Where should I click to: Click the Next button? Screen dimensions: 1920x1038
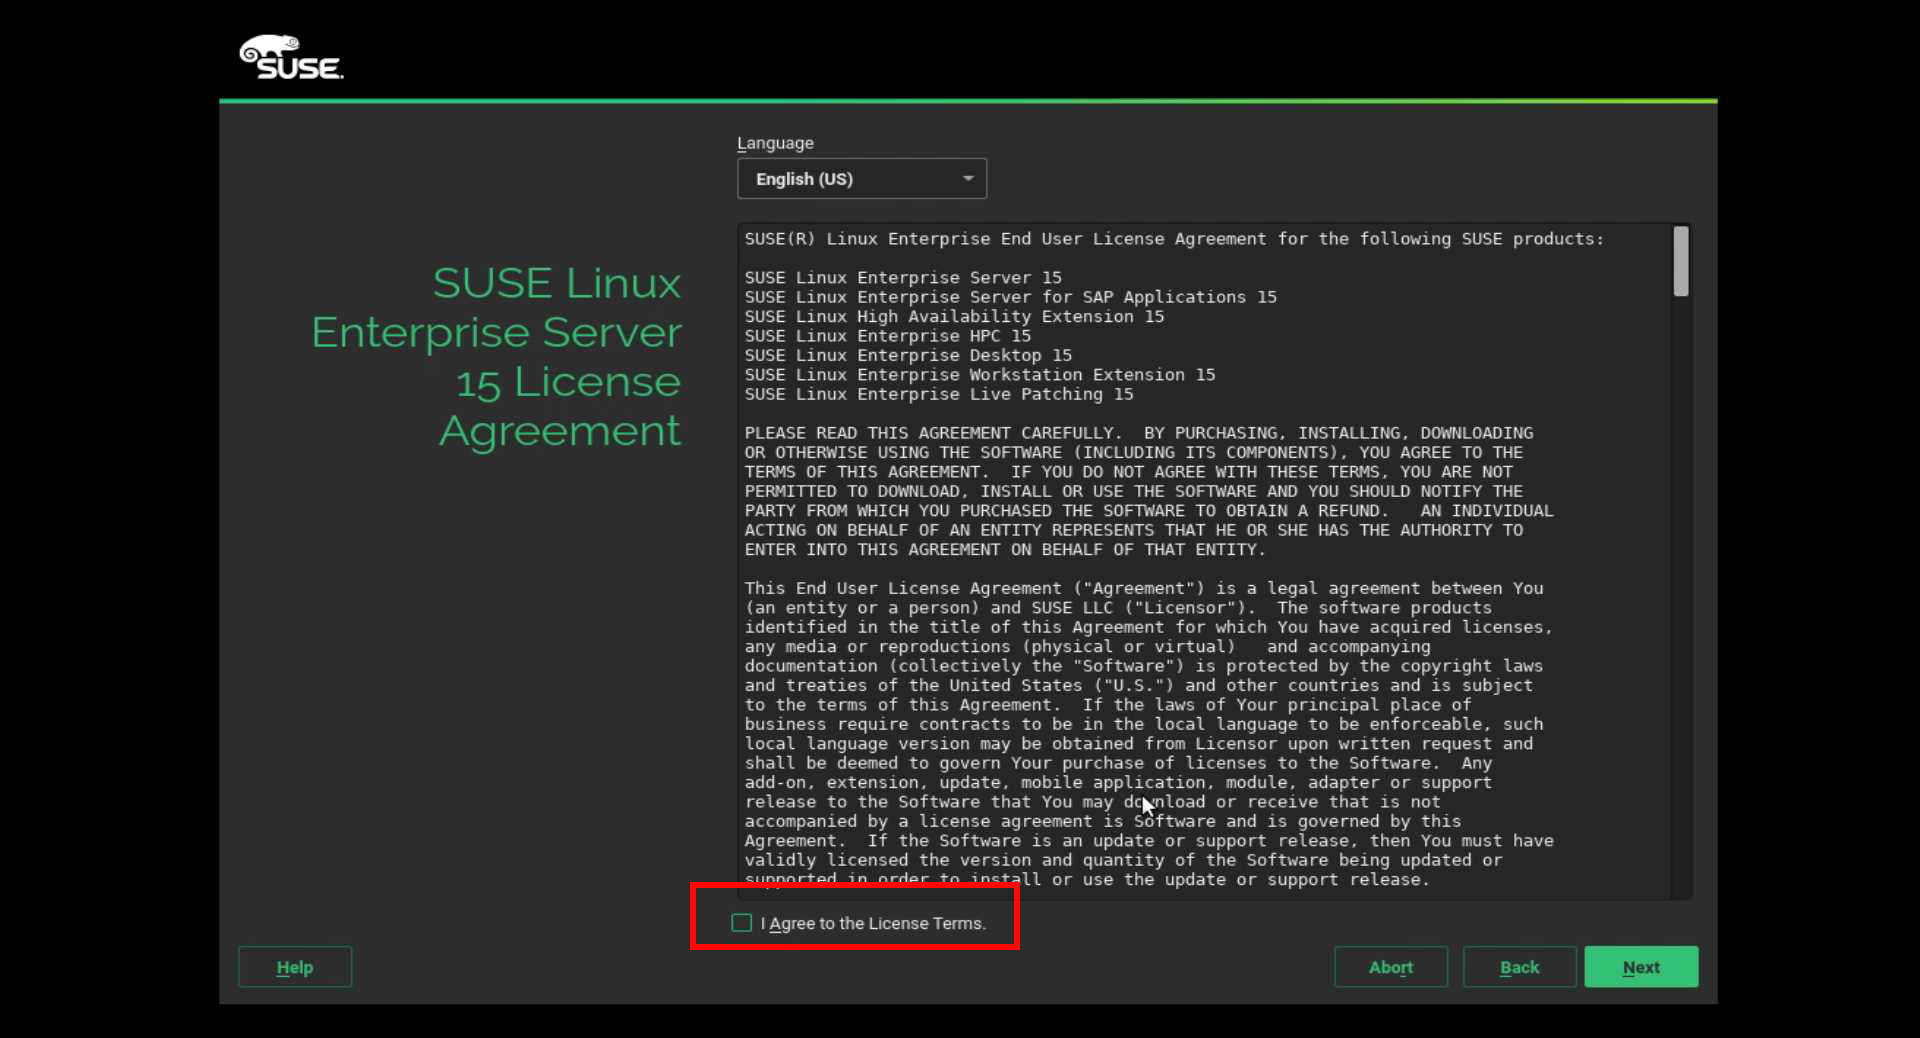click(1641, 967)
